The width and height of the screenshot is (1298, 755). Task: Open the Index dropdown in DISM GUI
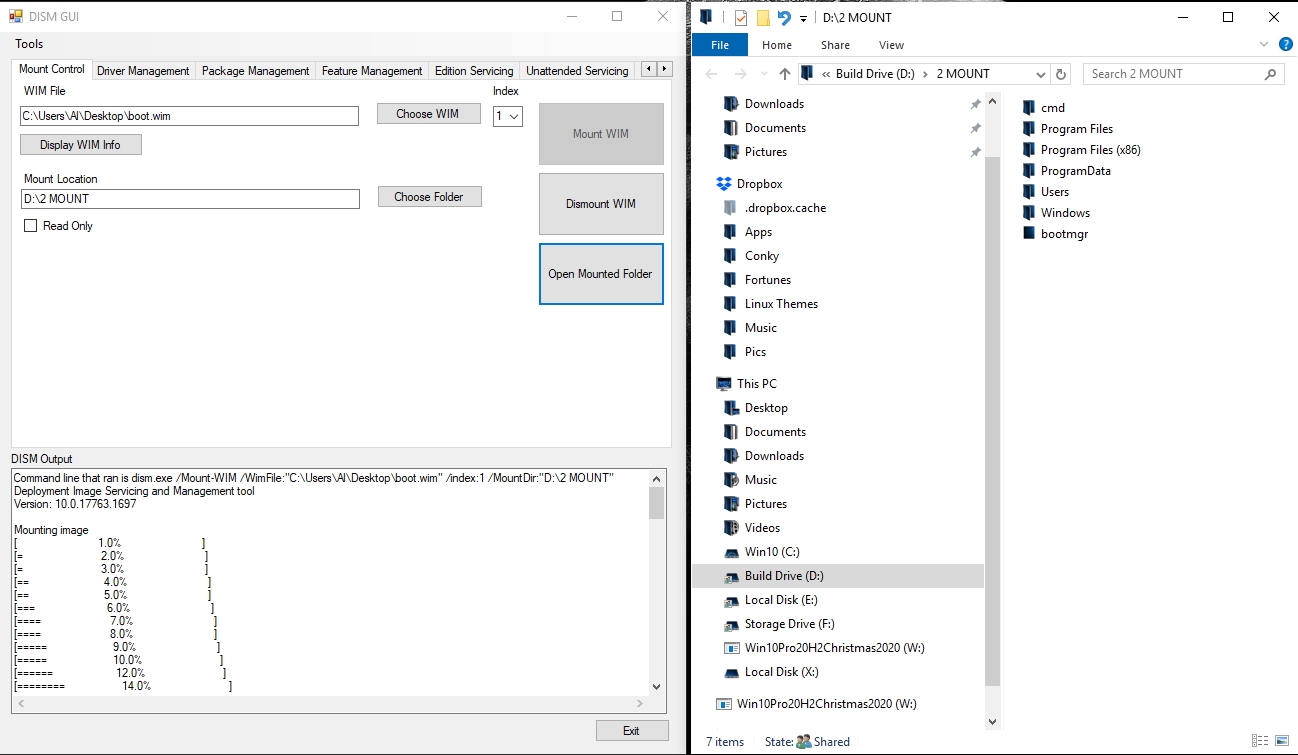coord(513,117)
